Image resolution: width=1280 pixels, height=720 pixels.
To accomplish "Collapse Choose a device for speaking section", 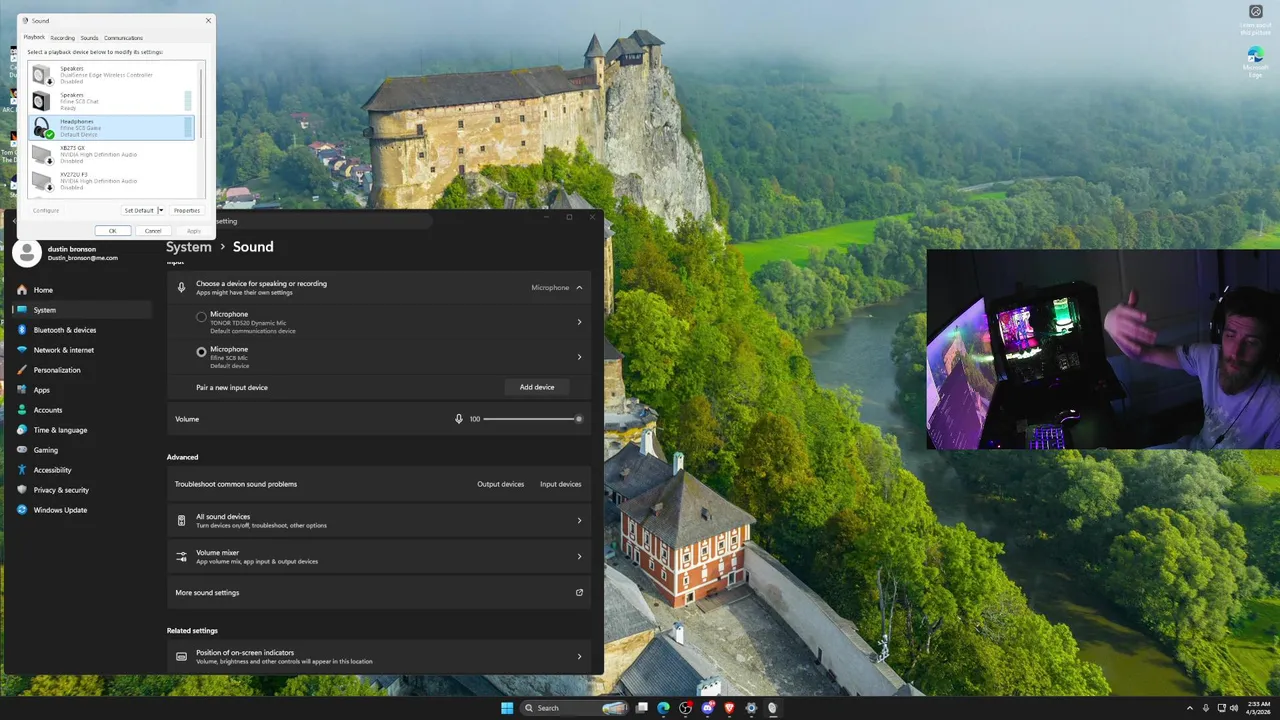I will [579, 288].
